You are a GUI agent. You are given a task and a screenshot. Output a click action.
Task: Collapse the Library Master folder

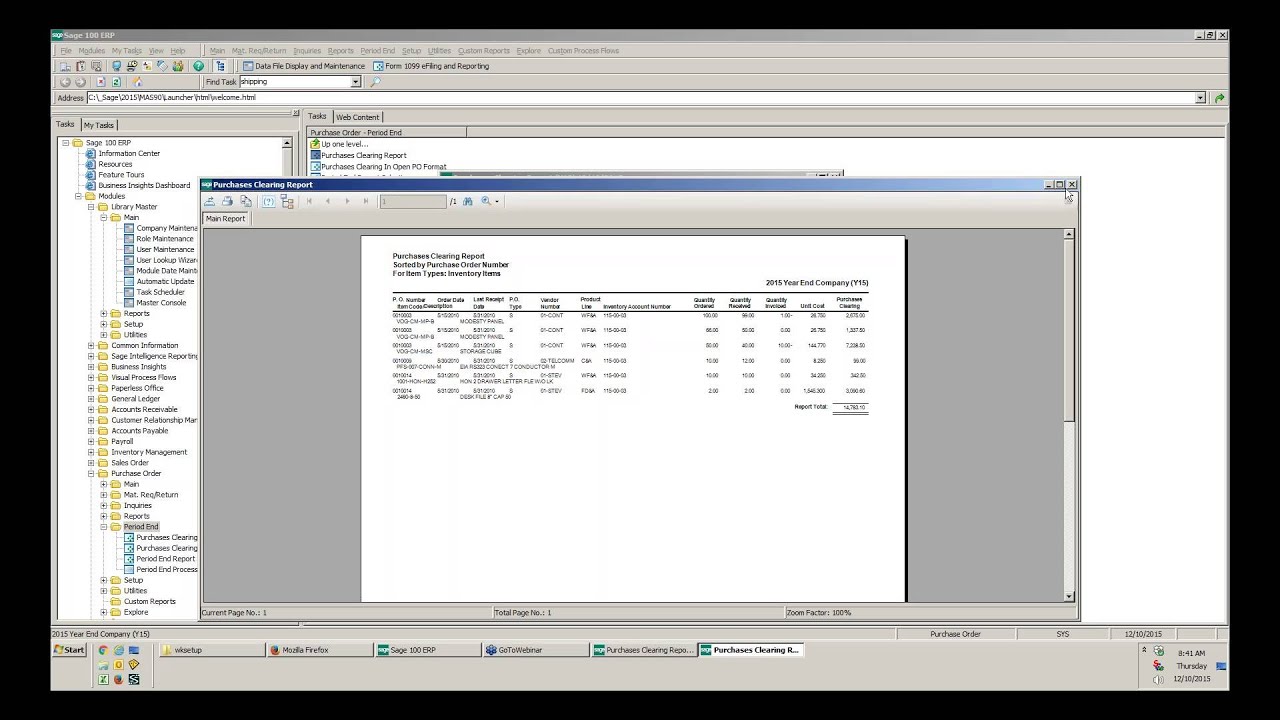tap(91, 207)
